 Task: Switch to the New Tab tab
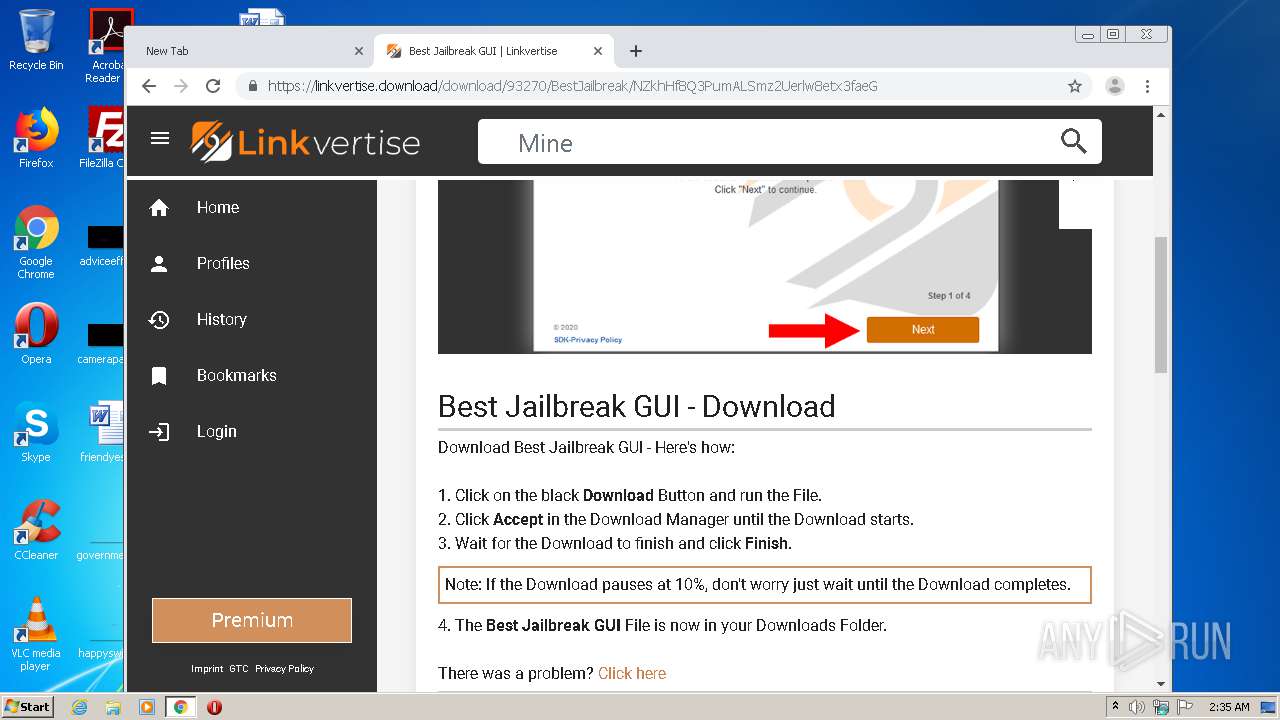click(x=248, y=51)
